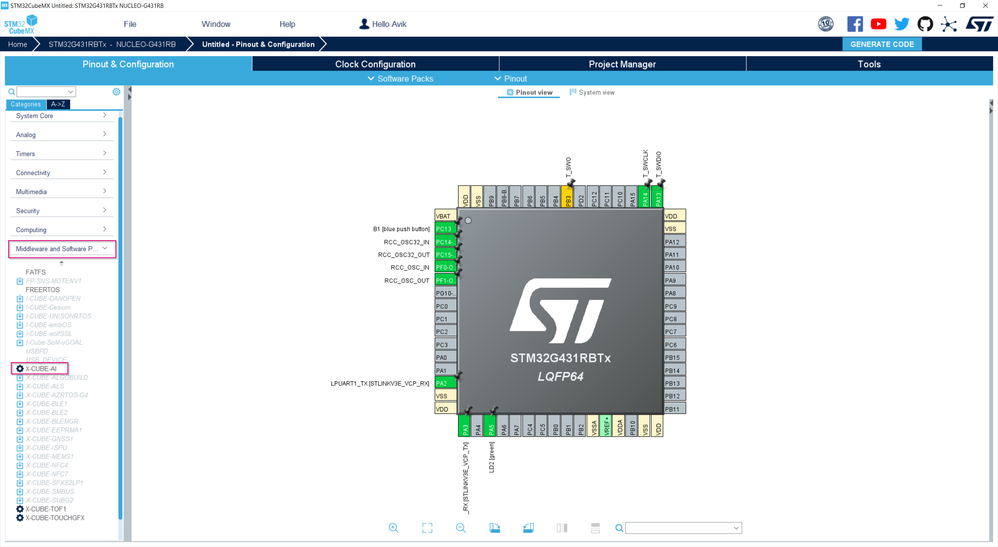998x547 pixels.
Task: Collapse the Middleware and Software Packs category
Action: (62, 249)
